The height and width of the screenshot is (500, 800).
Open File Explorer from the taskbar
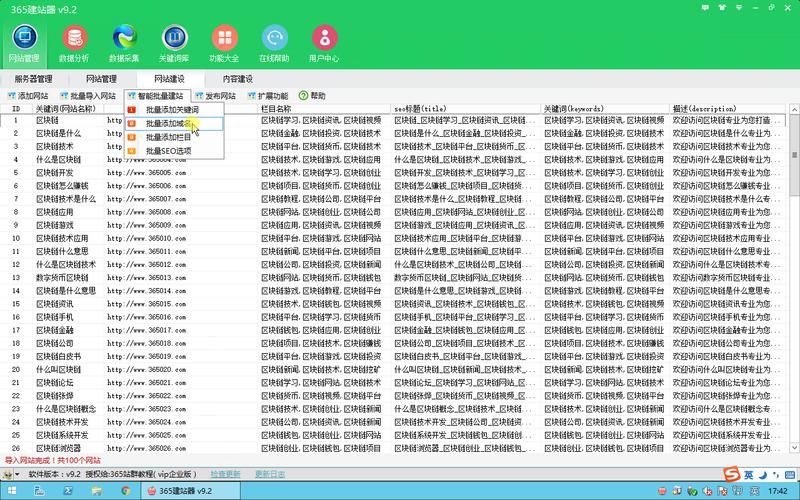pos(97,491)
